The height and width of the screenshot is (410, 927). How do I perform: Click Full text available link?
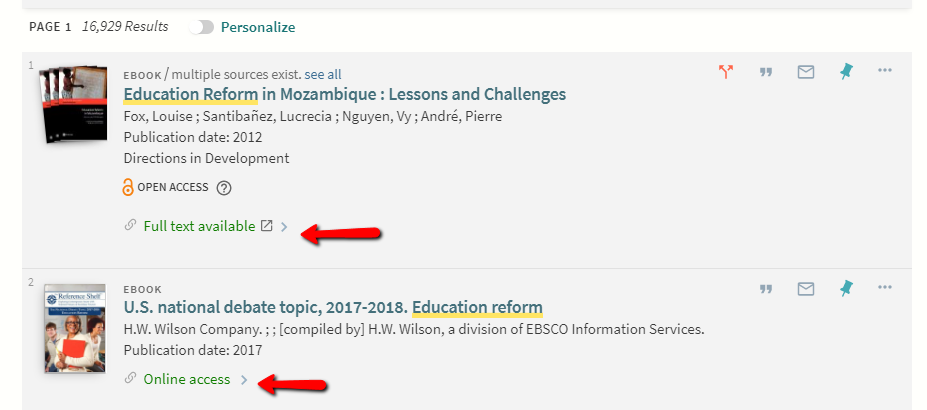[199, 226]
